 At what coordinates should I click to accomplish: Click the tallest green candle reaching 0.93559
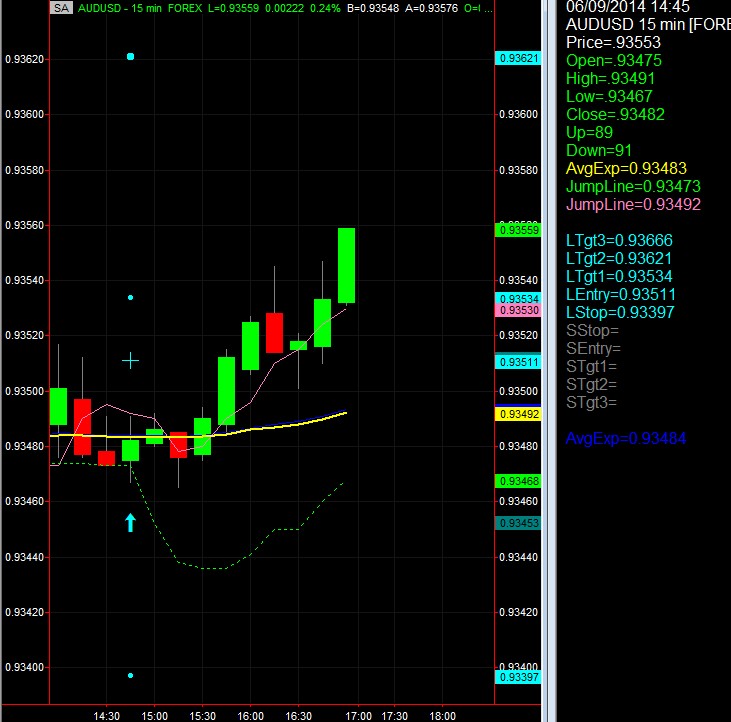346,265
